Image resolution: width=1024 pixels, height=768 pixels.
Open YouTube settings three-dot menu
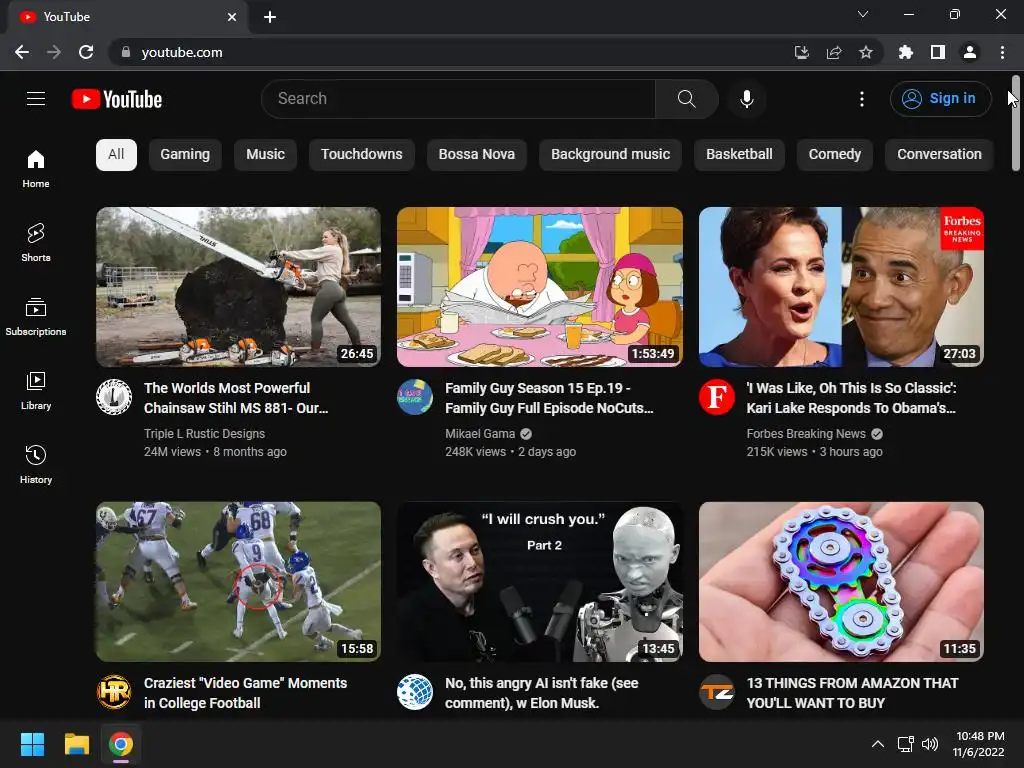tap(862, 99)
